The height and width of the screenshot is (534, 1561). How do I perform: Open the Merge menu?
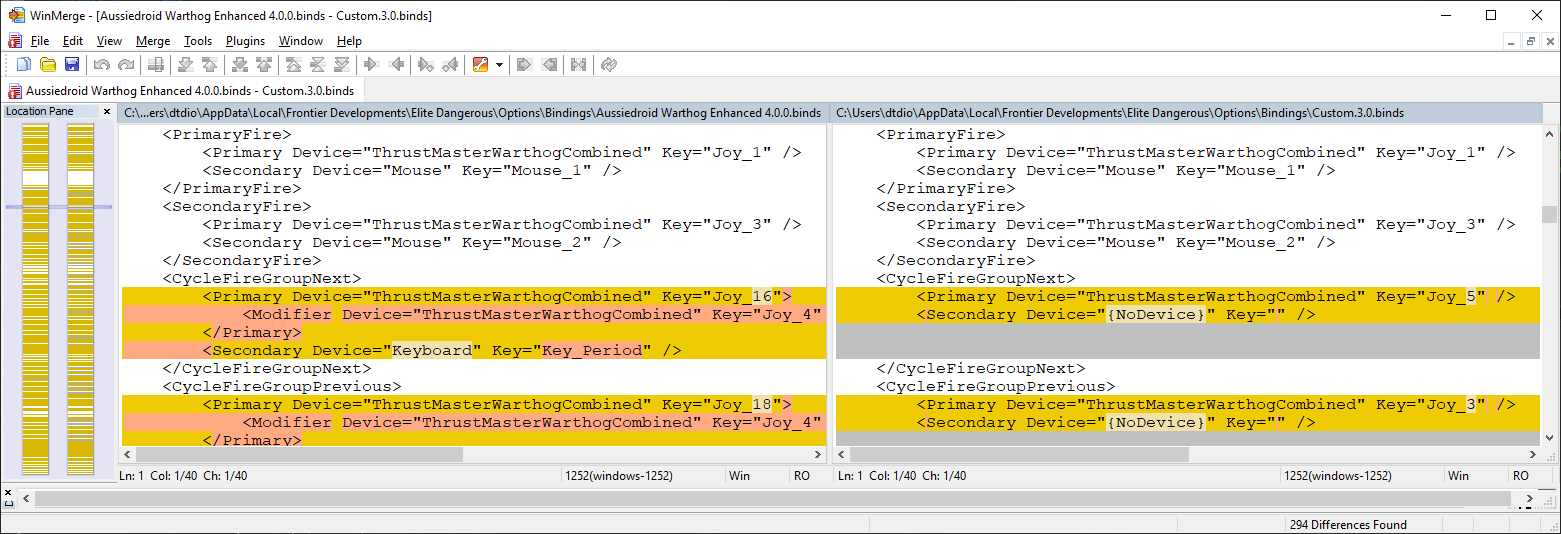pos(153,41)
